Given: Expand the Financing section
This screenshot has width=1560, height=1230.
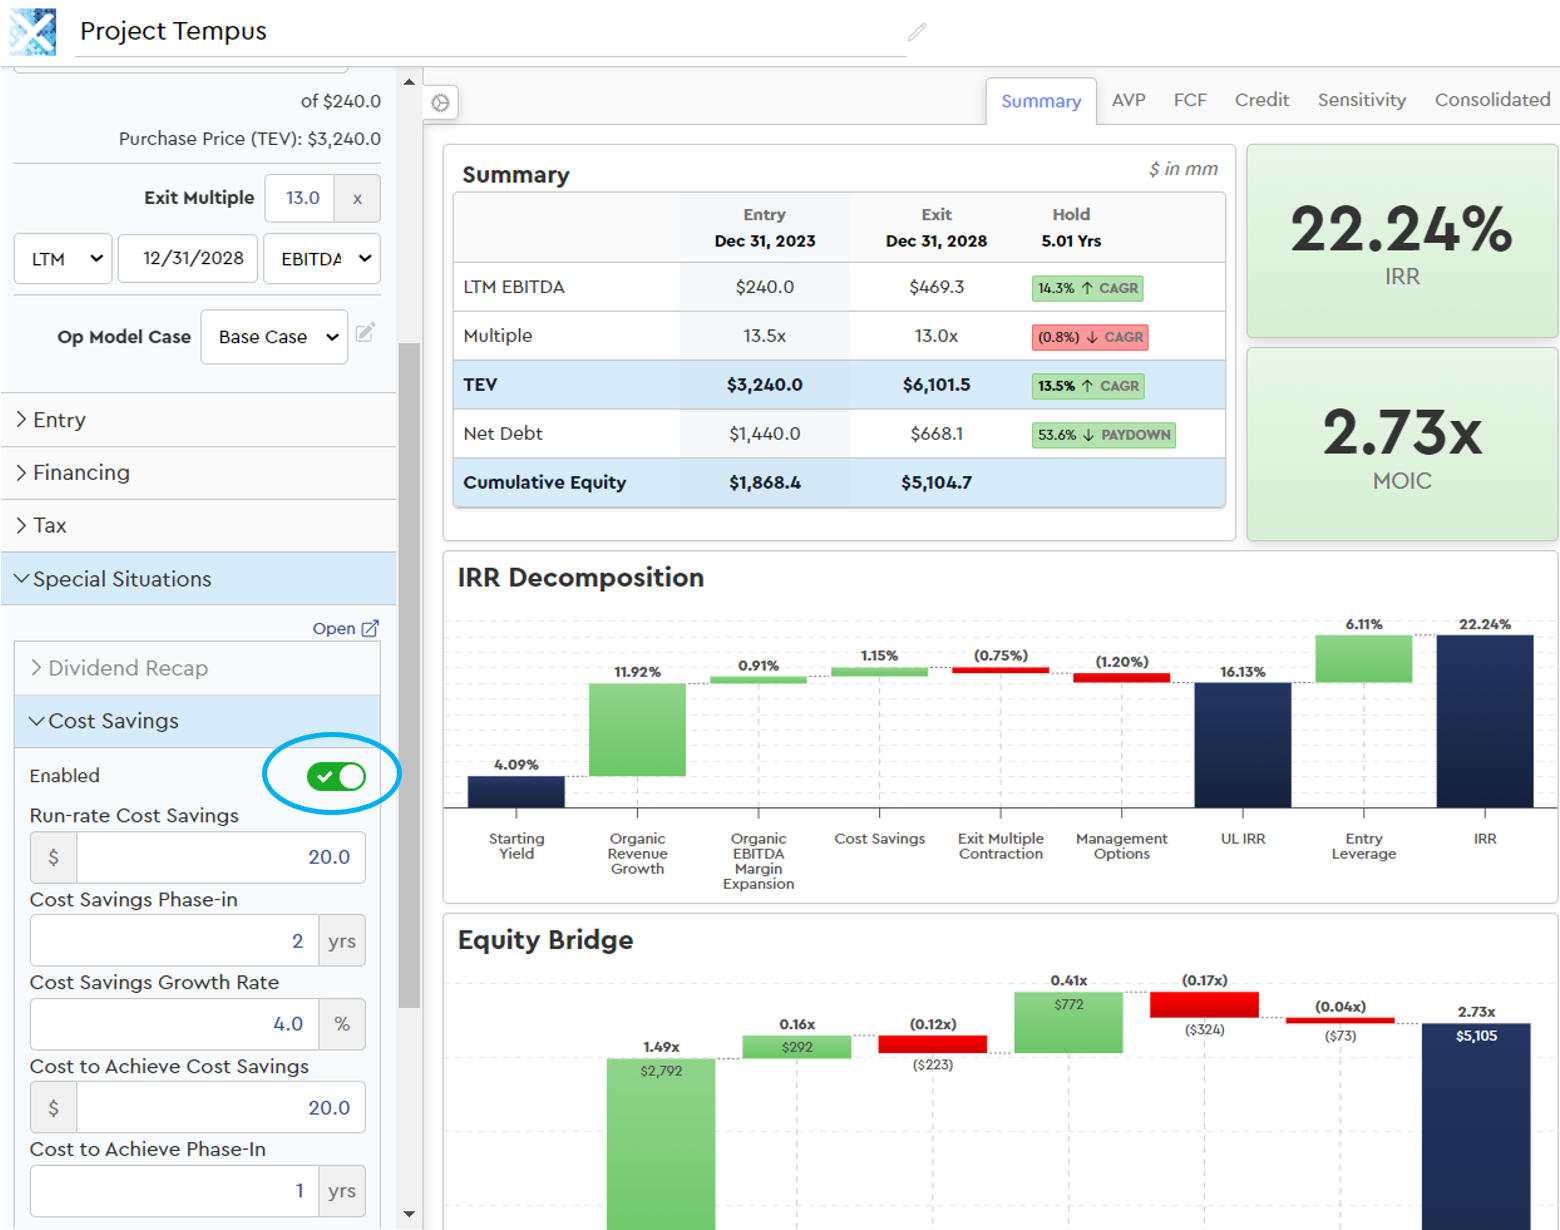Looking at the screenshot, I should pyautogui.click(x=199, y=472).
